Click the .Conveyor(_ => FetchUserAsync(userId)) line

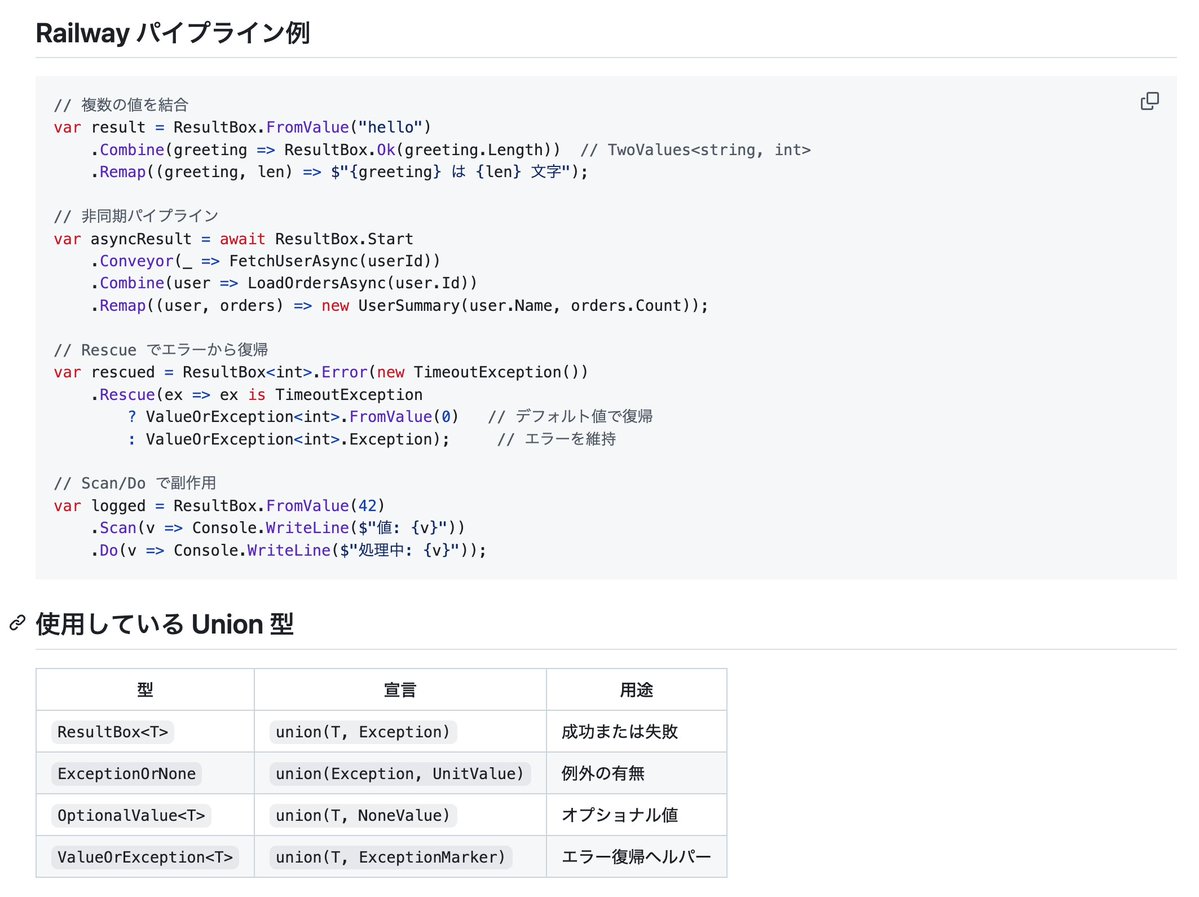point(265,261)
